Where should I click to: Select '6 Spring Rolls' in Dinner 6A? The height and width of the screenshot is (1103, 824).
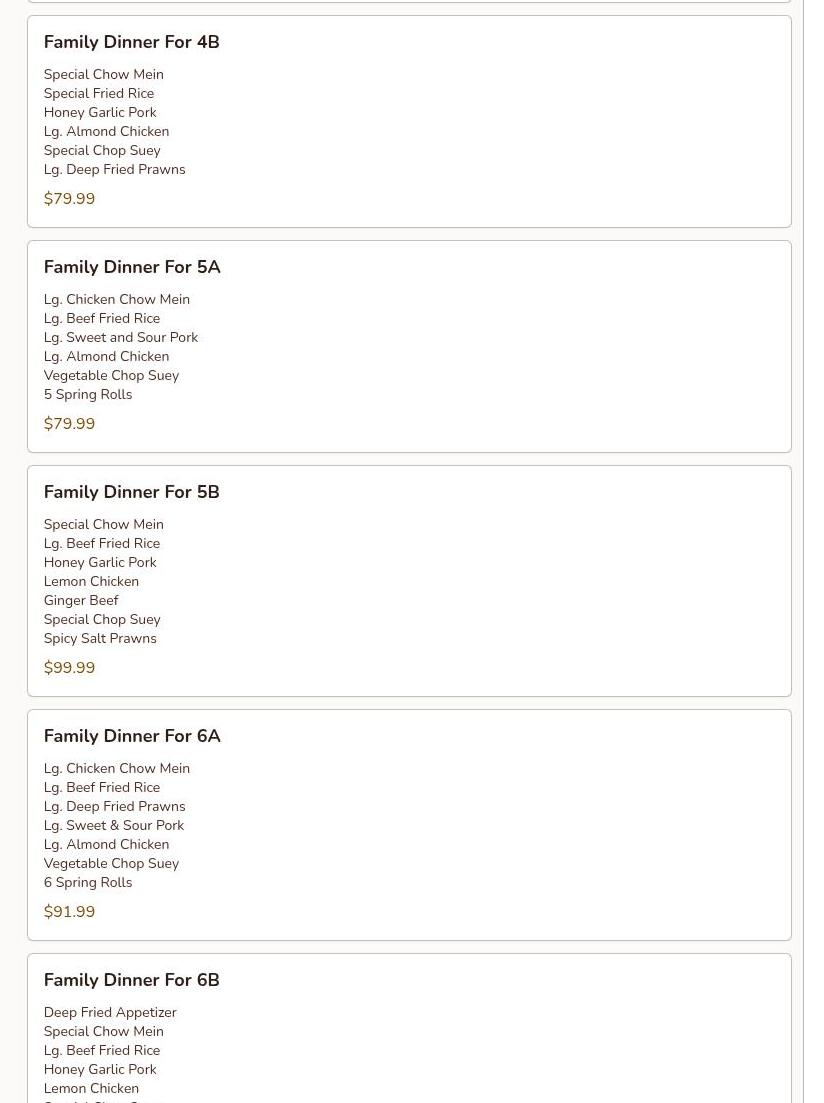click(88, 883)
